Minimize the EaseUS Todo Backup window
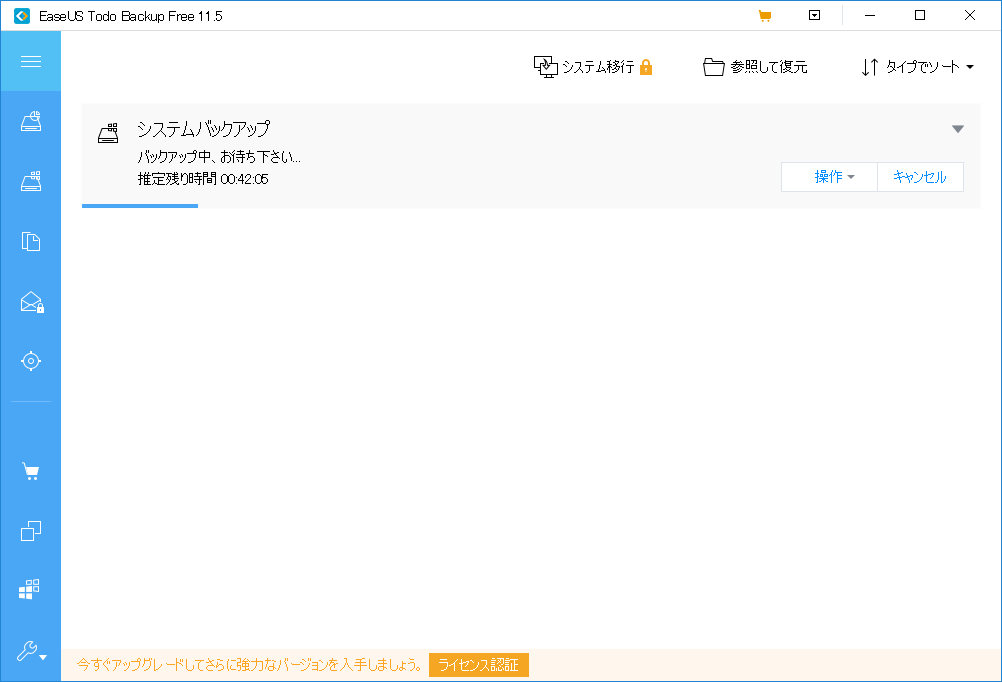This screenshot has width=1002, height=682. click(870, 15)
